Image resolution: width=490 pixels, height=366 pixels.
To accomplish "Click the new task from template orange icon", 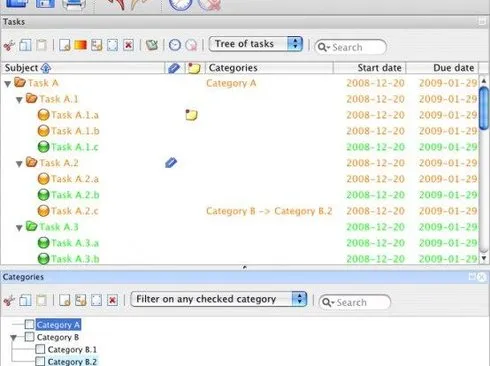I will click(80, 45).
